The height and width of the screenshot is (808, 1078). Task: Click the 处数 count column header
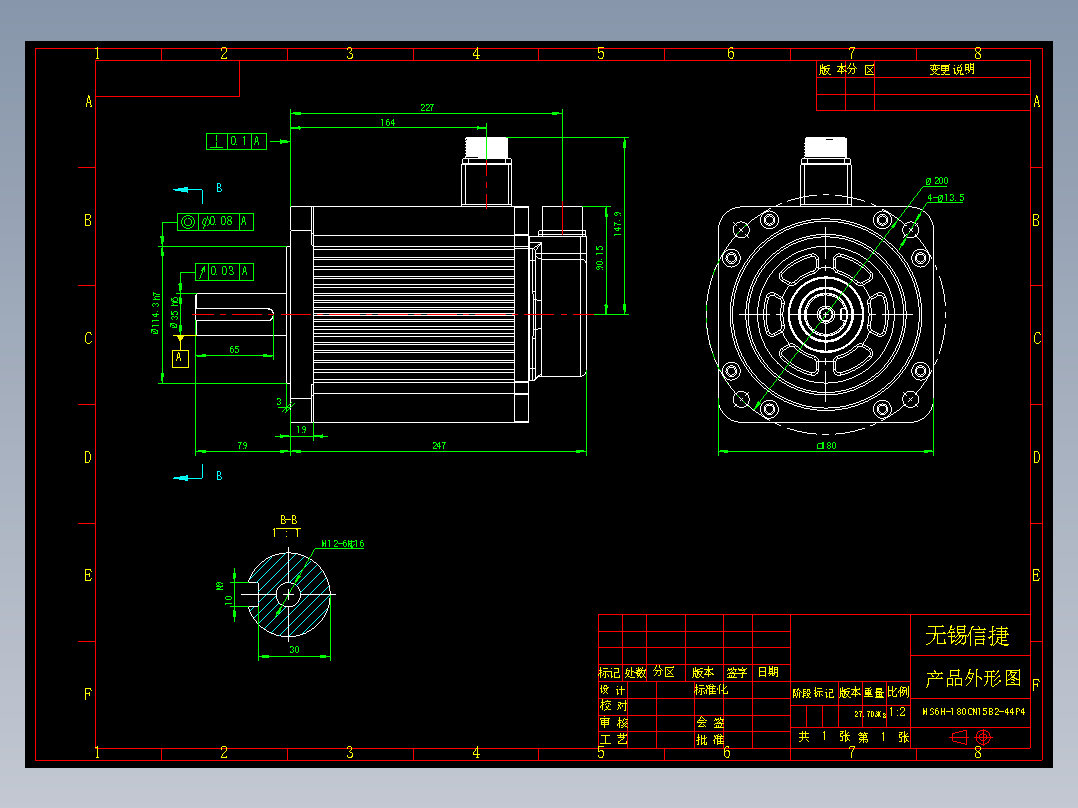635,673
